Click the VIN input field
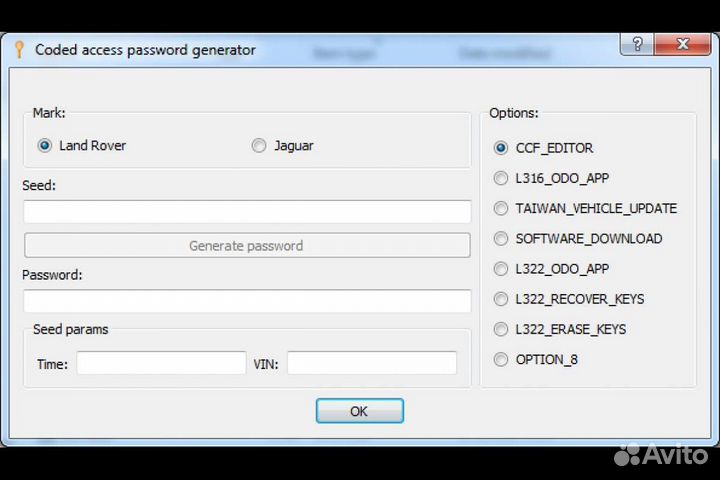The height and width of the screenshot is (480, 720). [371, 363]
